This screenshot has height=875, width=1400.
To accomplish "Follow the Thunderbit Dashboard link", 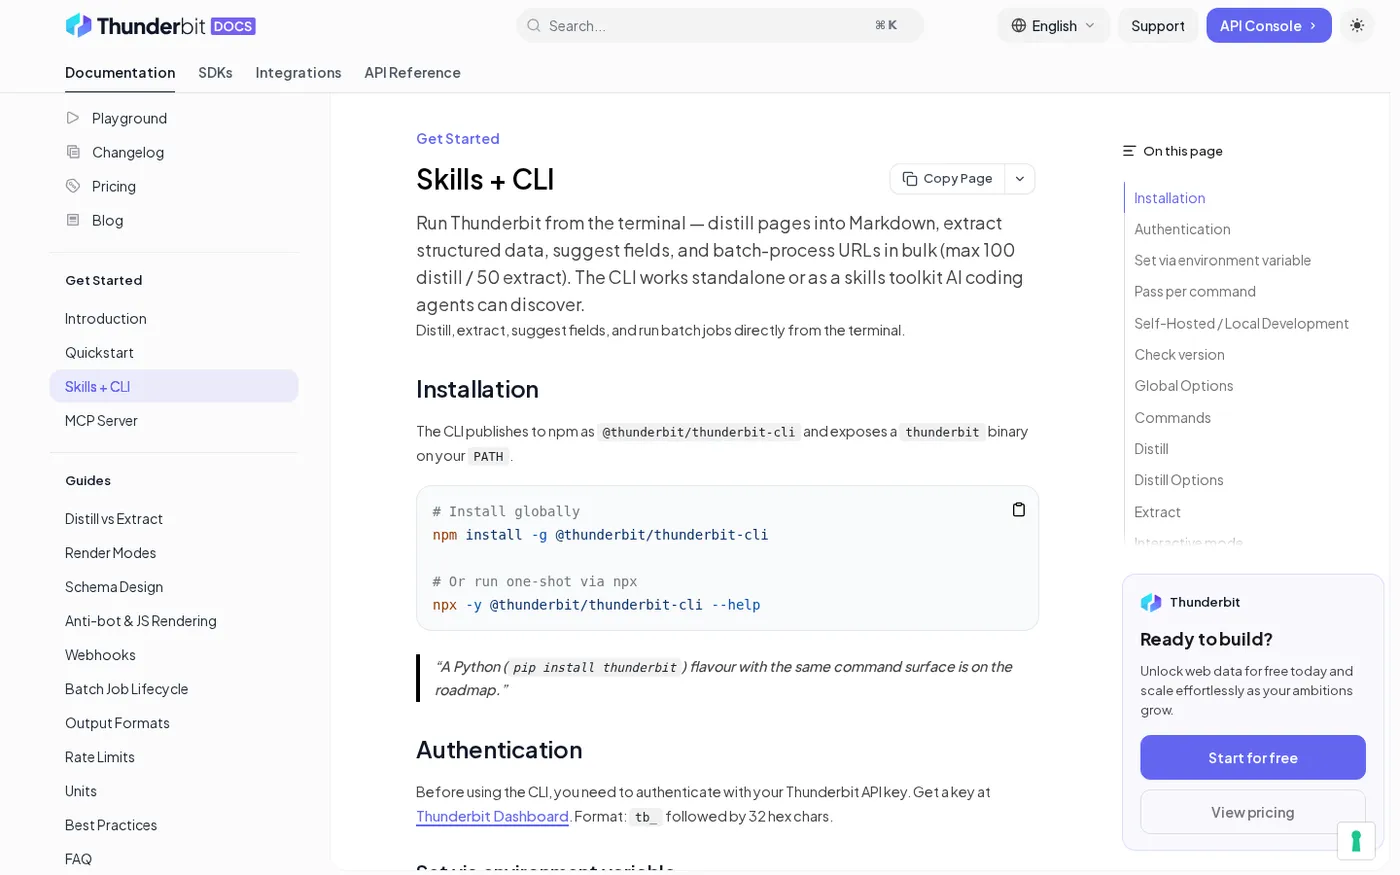I will [x=492, y=817].
